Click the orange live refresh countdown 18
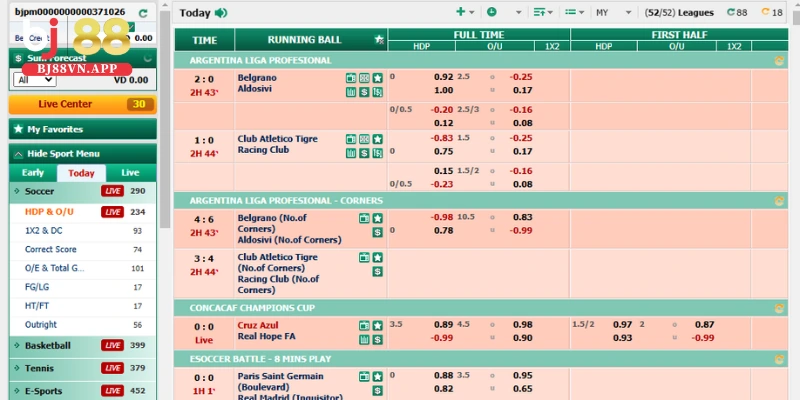The height and width of the screenshot is (400, 800). tap(772, 12)
